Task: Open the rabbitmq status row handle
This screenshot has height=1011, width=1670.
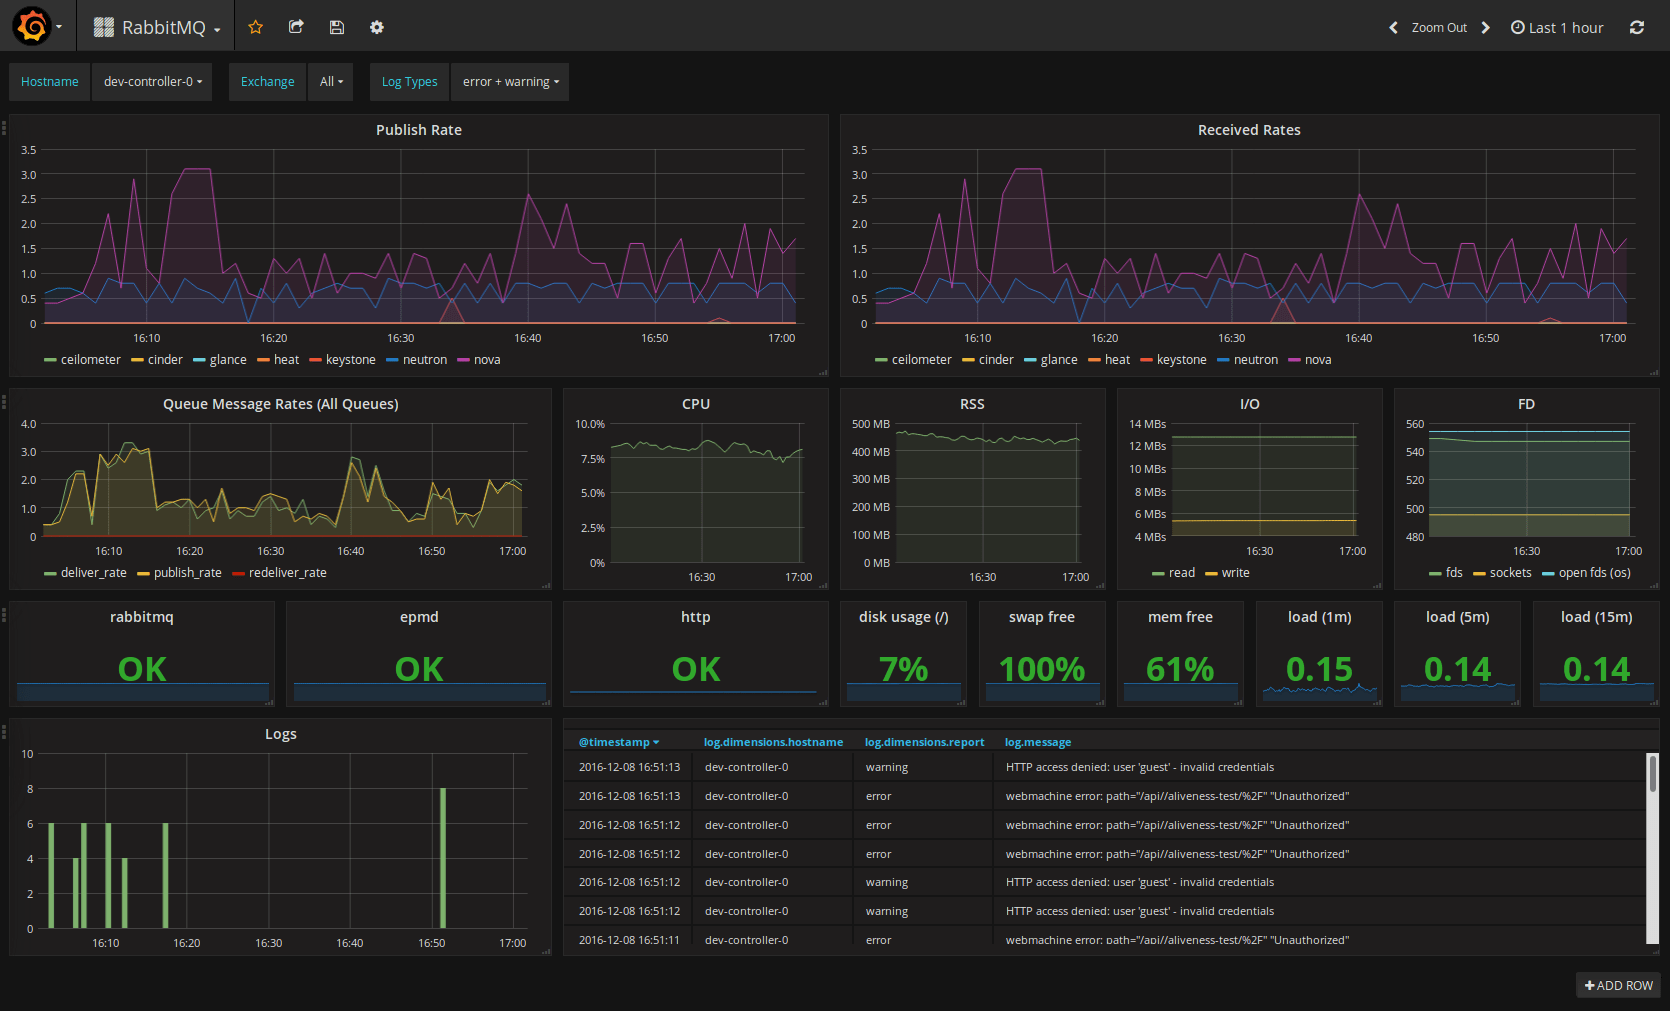Action: tap(4, 614)
